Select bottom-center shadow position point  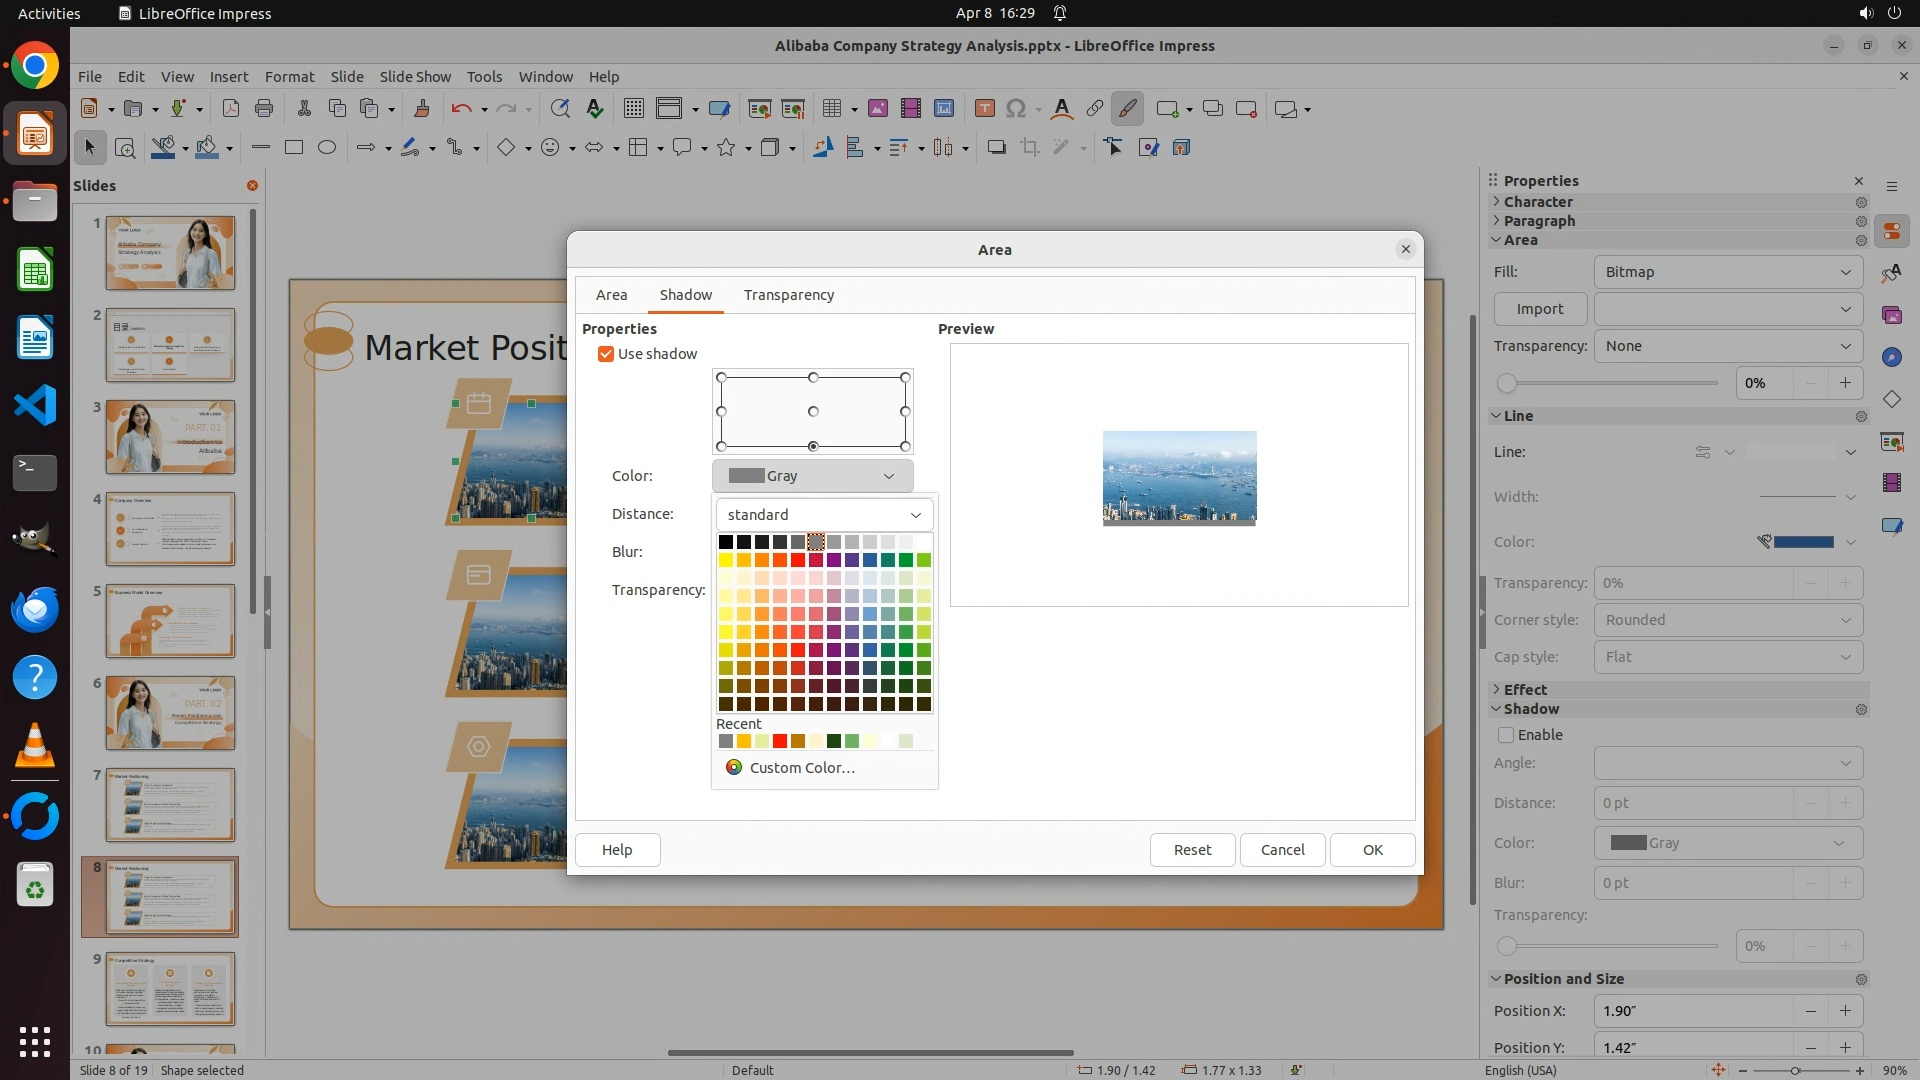[813, 446]
